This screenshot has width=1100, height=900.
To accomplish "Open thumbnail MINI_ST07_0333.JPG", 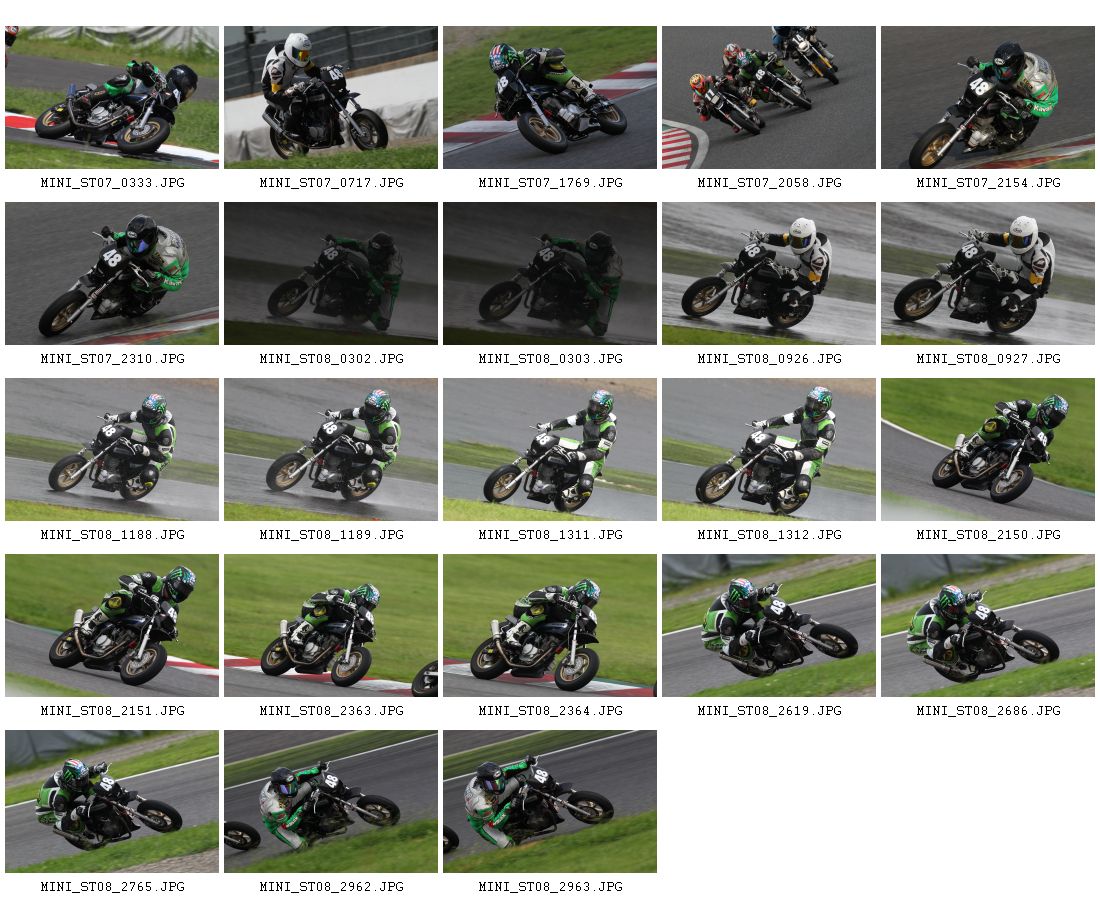I will [112, 98].
